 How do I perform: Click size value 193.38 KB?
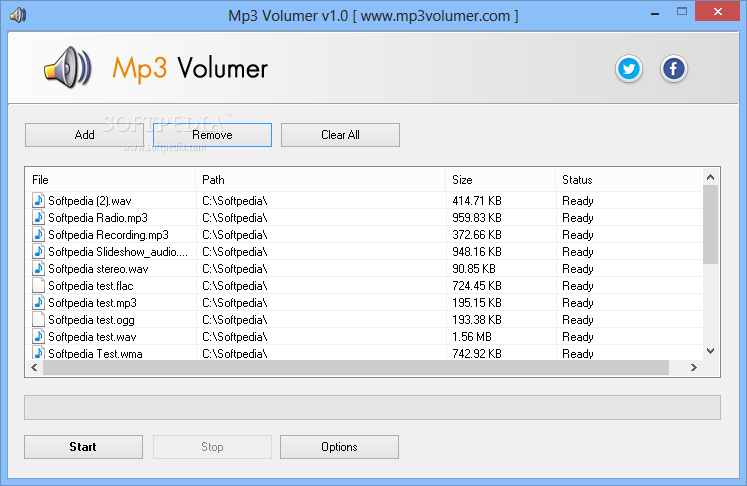coord(477,320)
